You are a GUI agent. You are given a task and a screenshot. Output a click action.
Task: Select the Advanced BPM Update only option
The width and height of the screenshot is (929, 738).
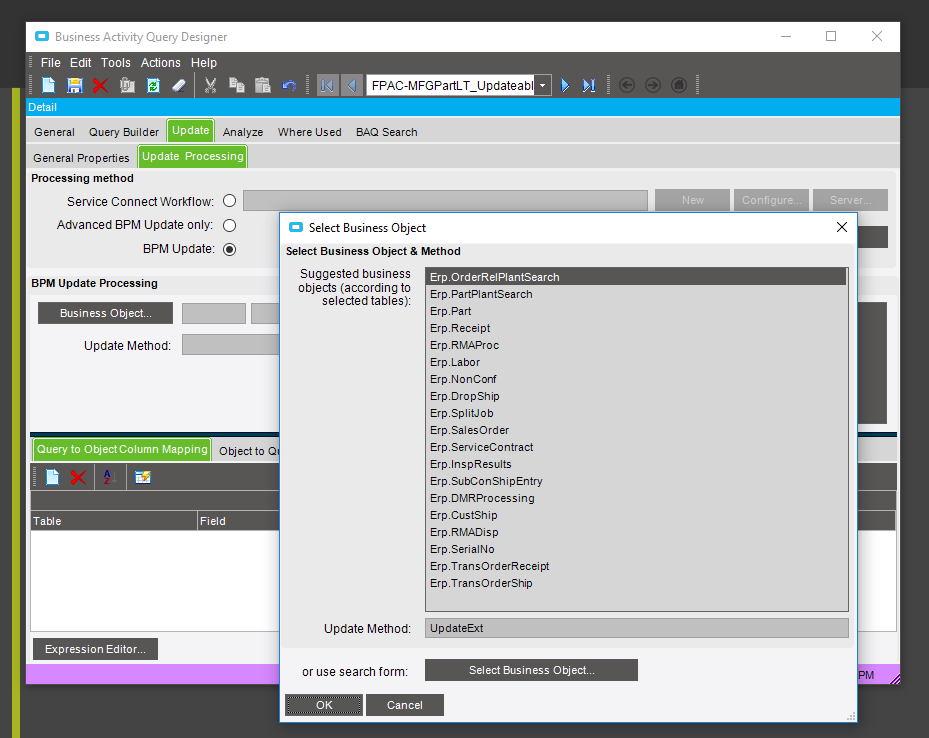(230, 225)
